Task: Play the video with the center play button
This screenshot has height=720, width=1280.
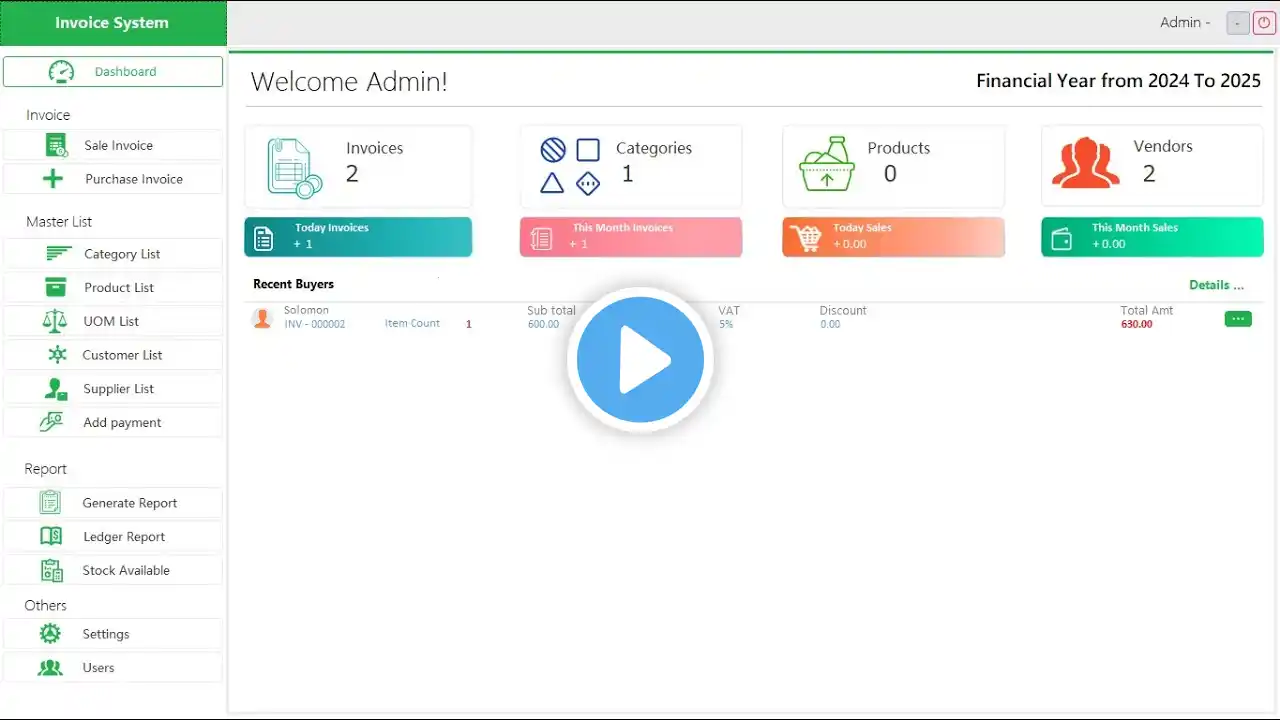Action: [640, 359]
